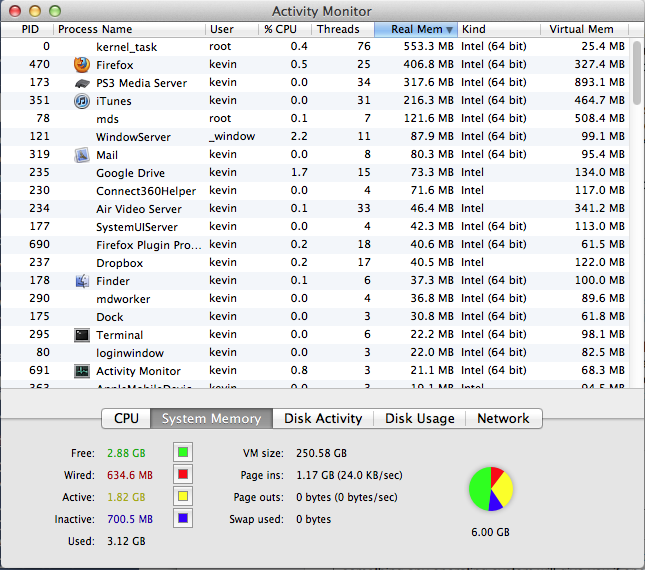This screenshot has width=645, height=570.
Task: Select the Mail process name
Action: [107, 155]
